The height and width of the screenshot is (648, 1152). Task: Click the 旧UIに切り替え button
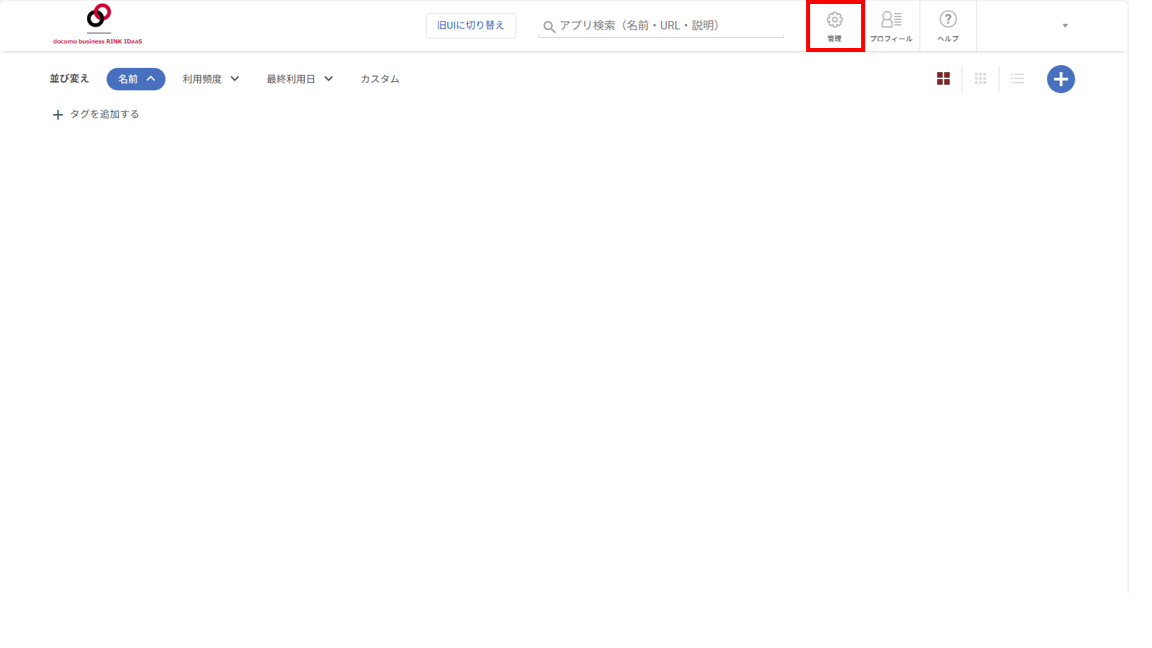coord(471,26)
